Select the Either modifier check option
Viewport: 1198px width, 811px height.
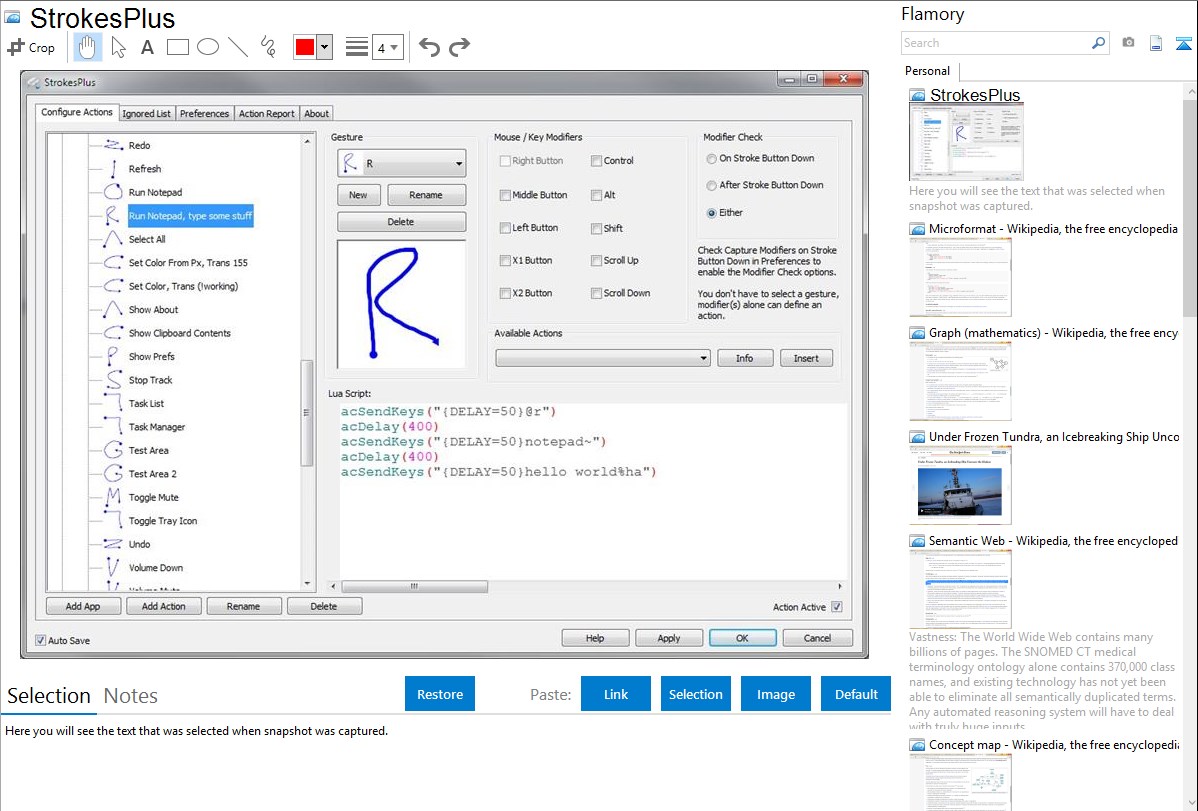tap(711, 212)
